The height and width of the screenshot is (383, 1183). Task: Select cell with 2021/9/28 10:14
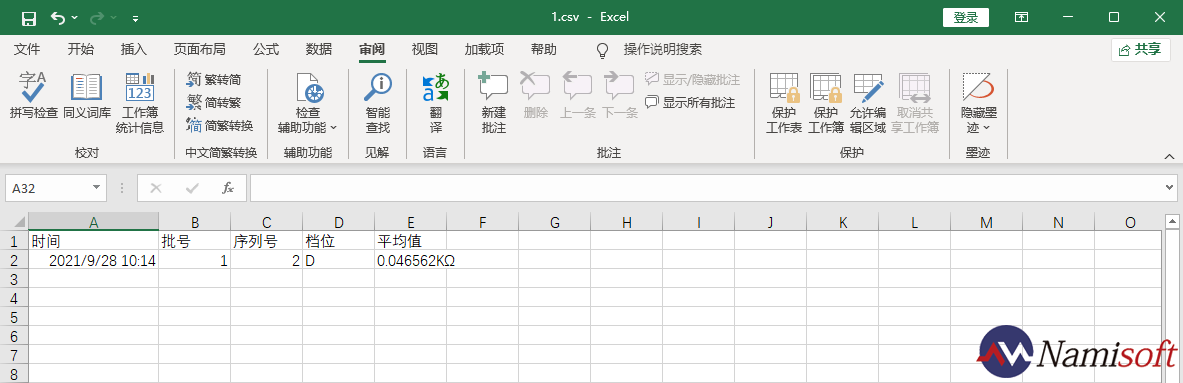click(94, 260)
